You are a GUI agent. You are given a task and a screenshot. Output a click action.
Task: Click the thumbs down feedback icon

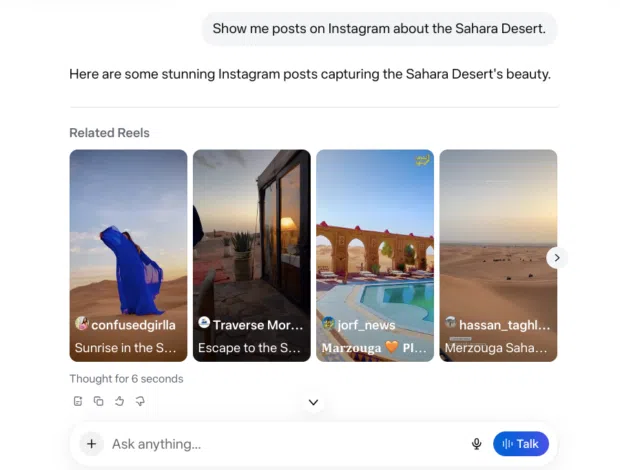coord(140,401)
